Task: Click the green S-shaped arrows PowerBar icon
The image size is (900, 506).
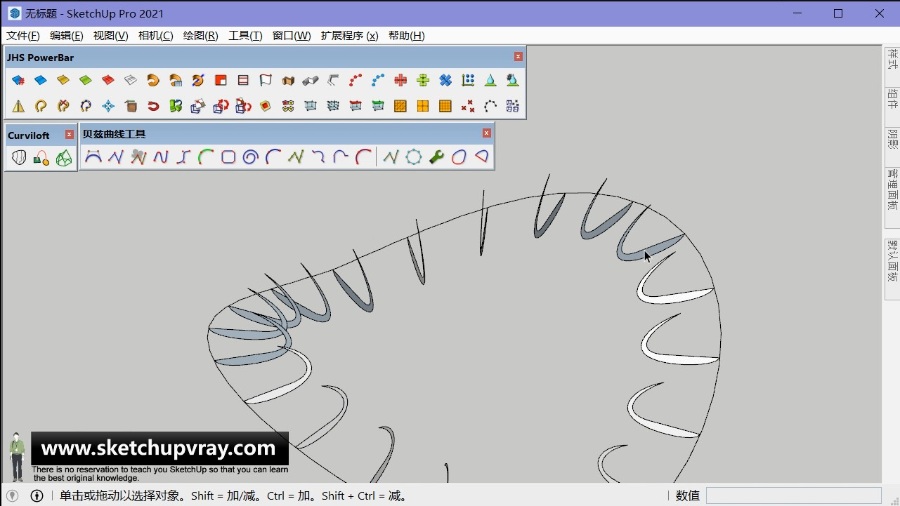Action: tap(176, 106)
